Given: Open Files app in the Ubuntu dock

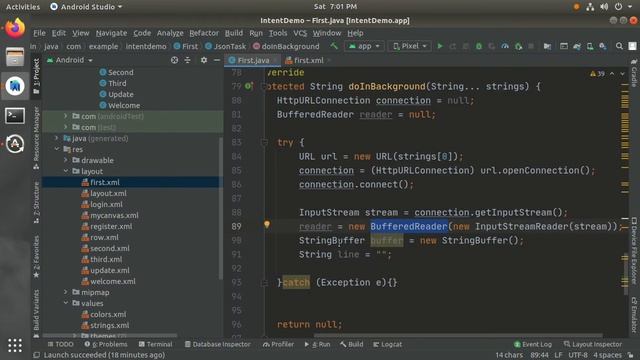Looking at the screenshot, I should [x=15, y=56].
